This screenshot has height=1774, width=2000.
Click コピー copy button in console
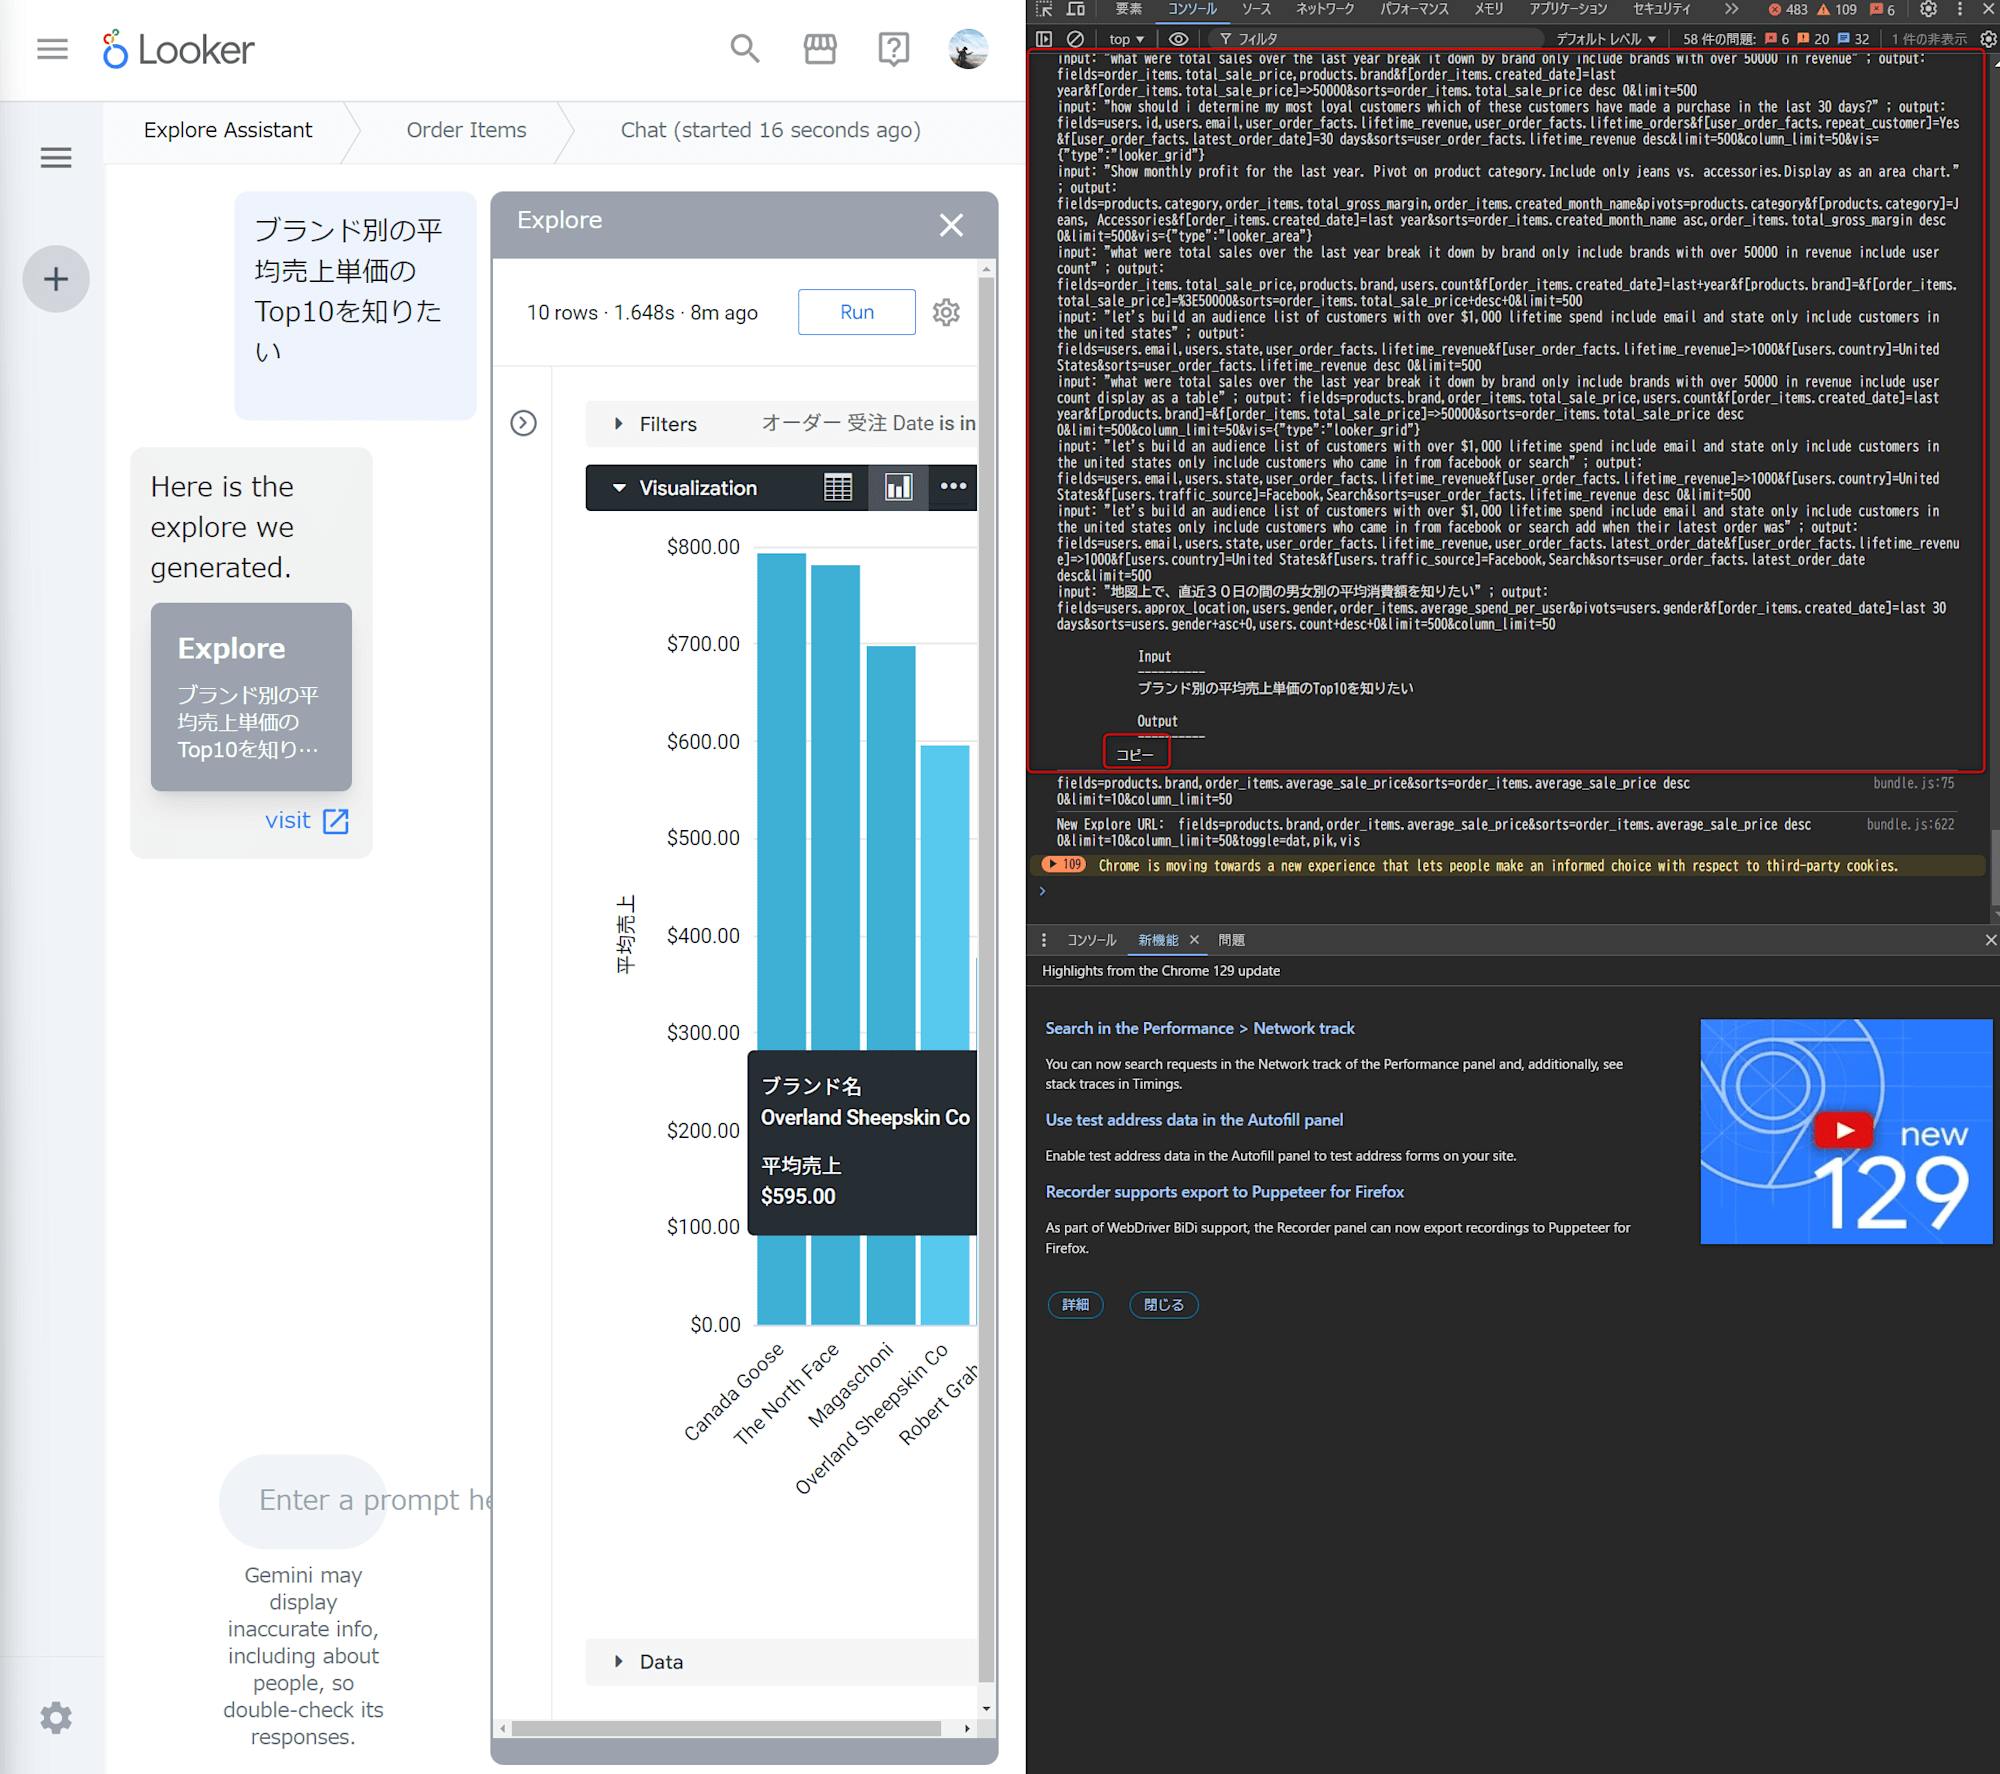1136,755
